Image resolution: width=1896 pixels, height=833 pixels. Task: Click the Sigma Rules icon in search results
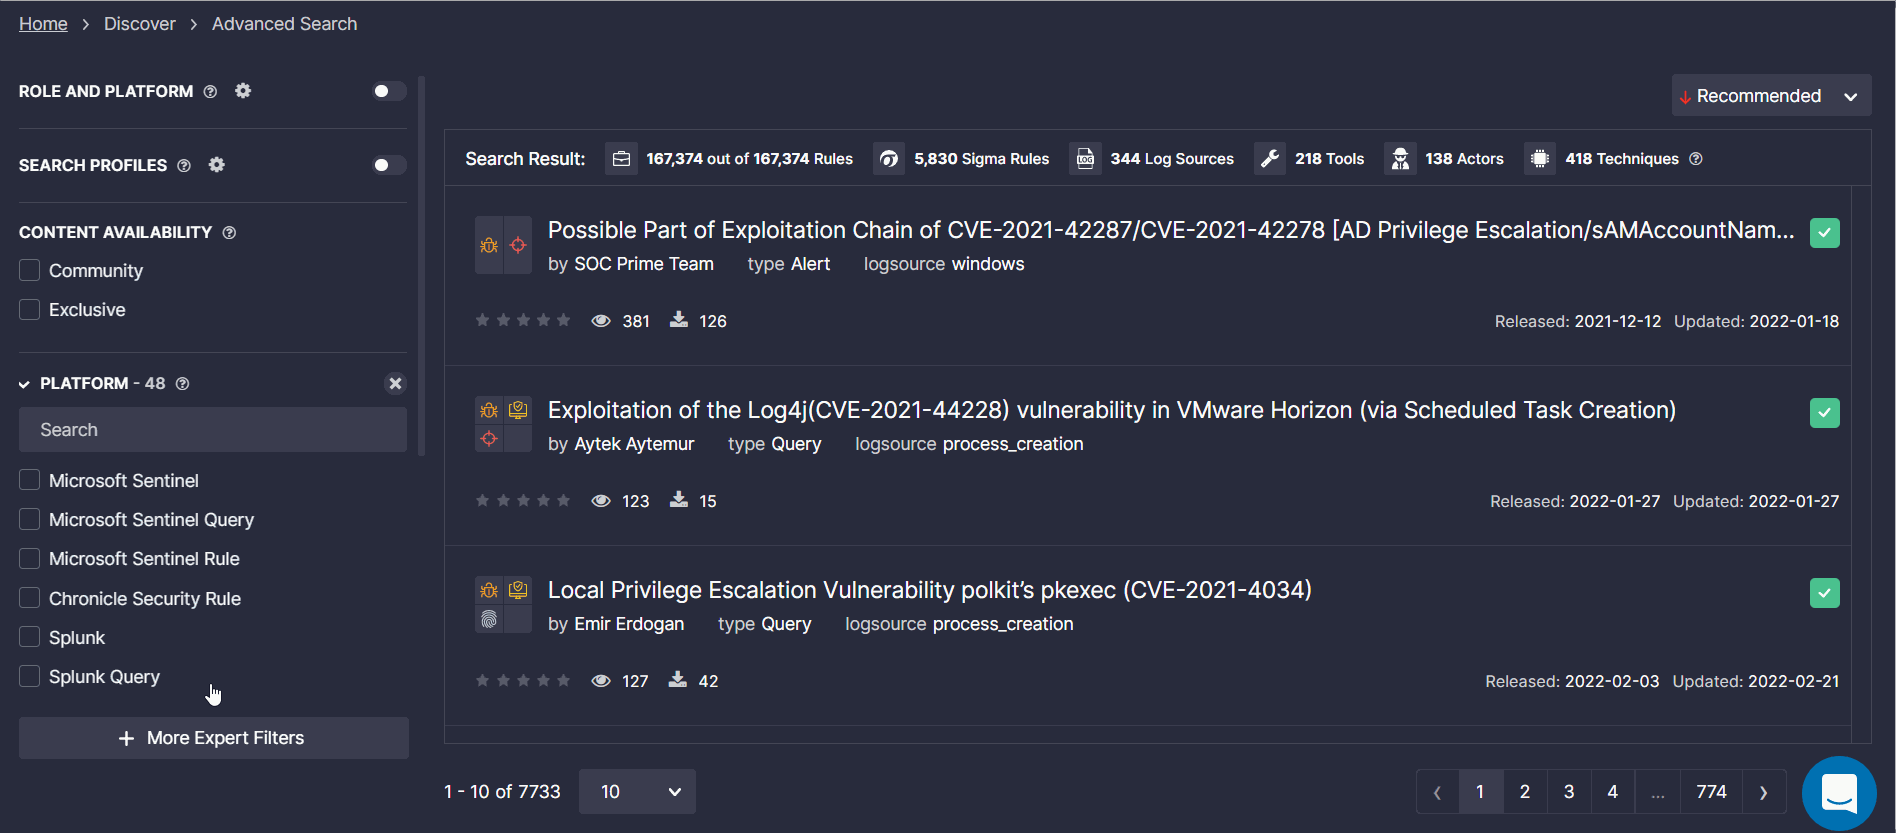888,159
